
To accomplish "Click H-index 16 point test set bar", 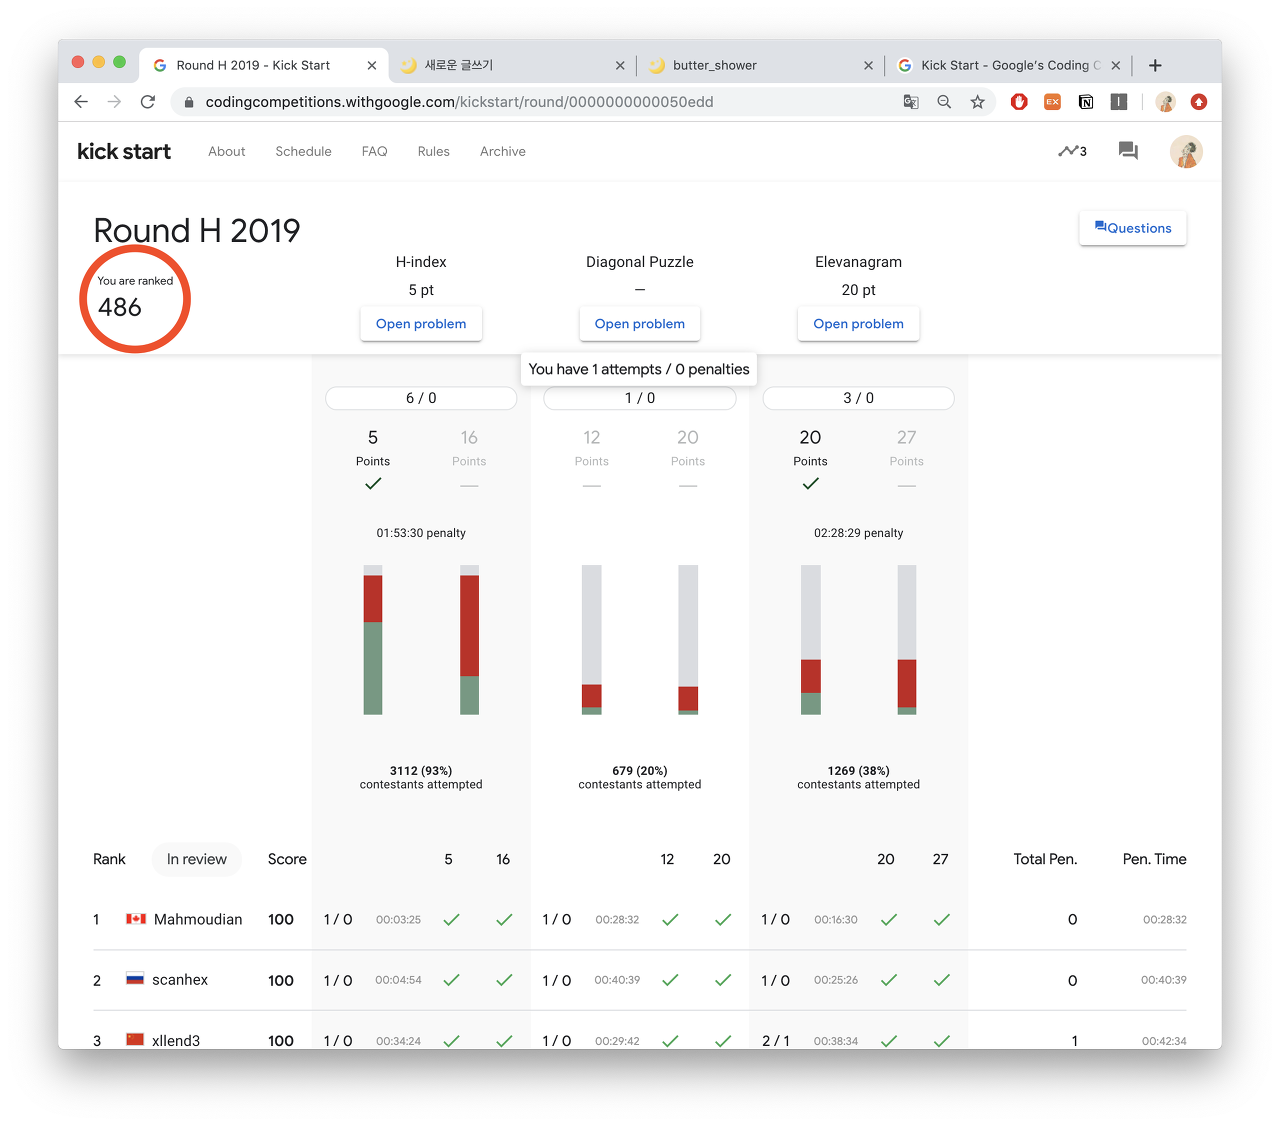I will (469, 640).
